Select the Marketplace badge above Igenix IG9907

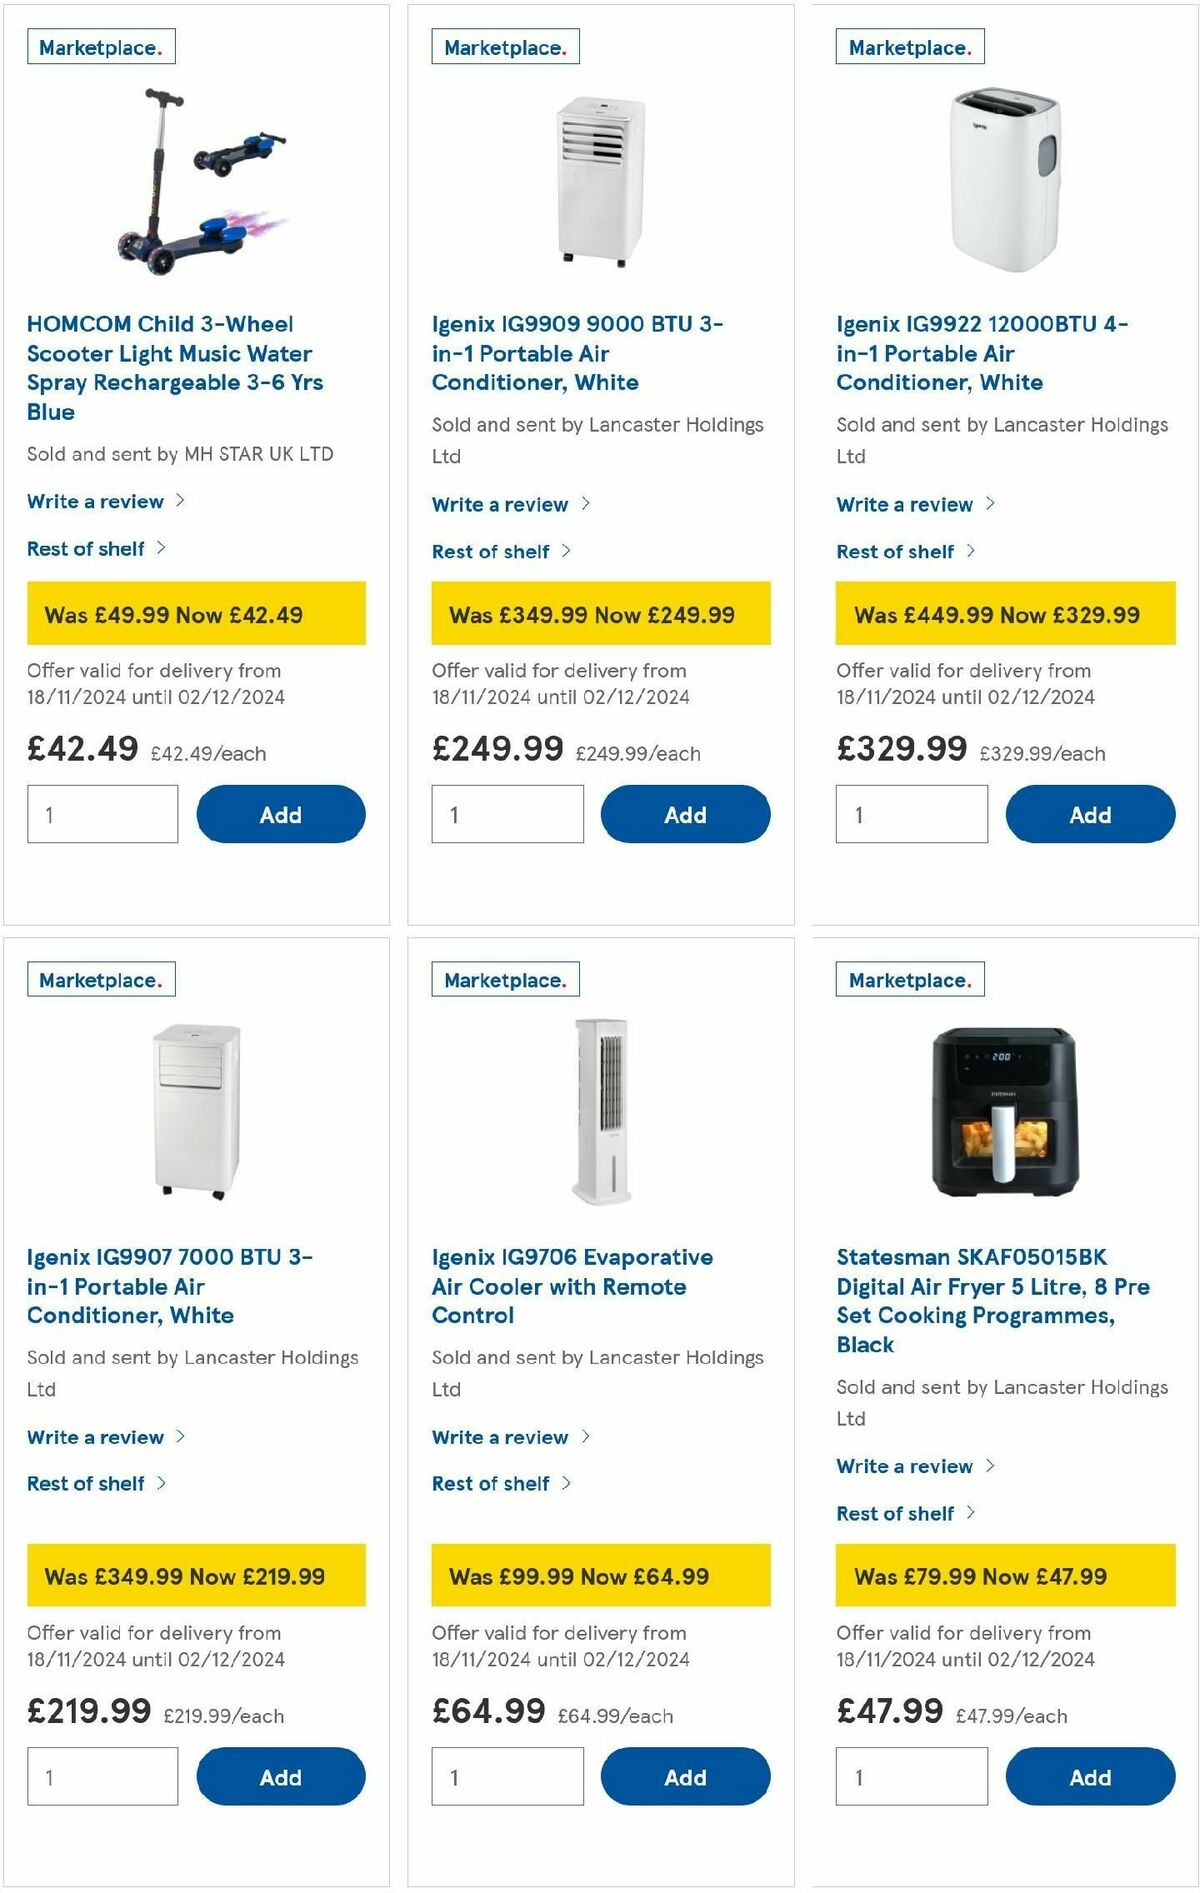pos(101,979)
